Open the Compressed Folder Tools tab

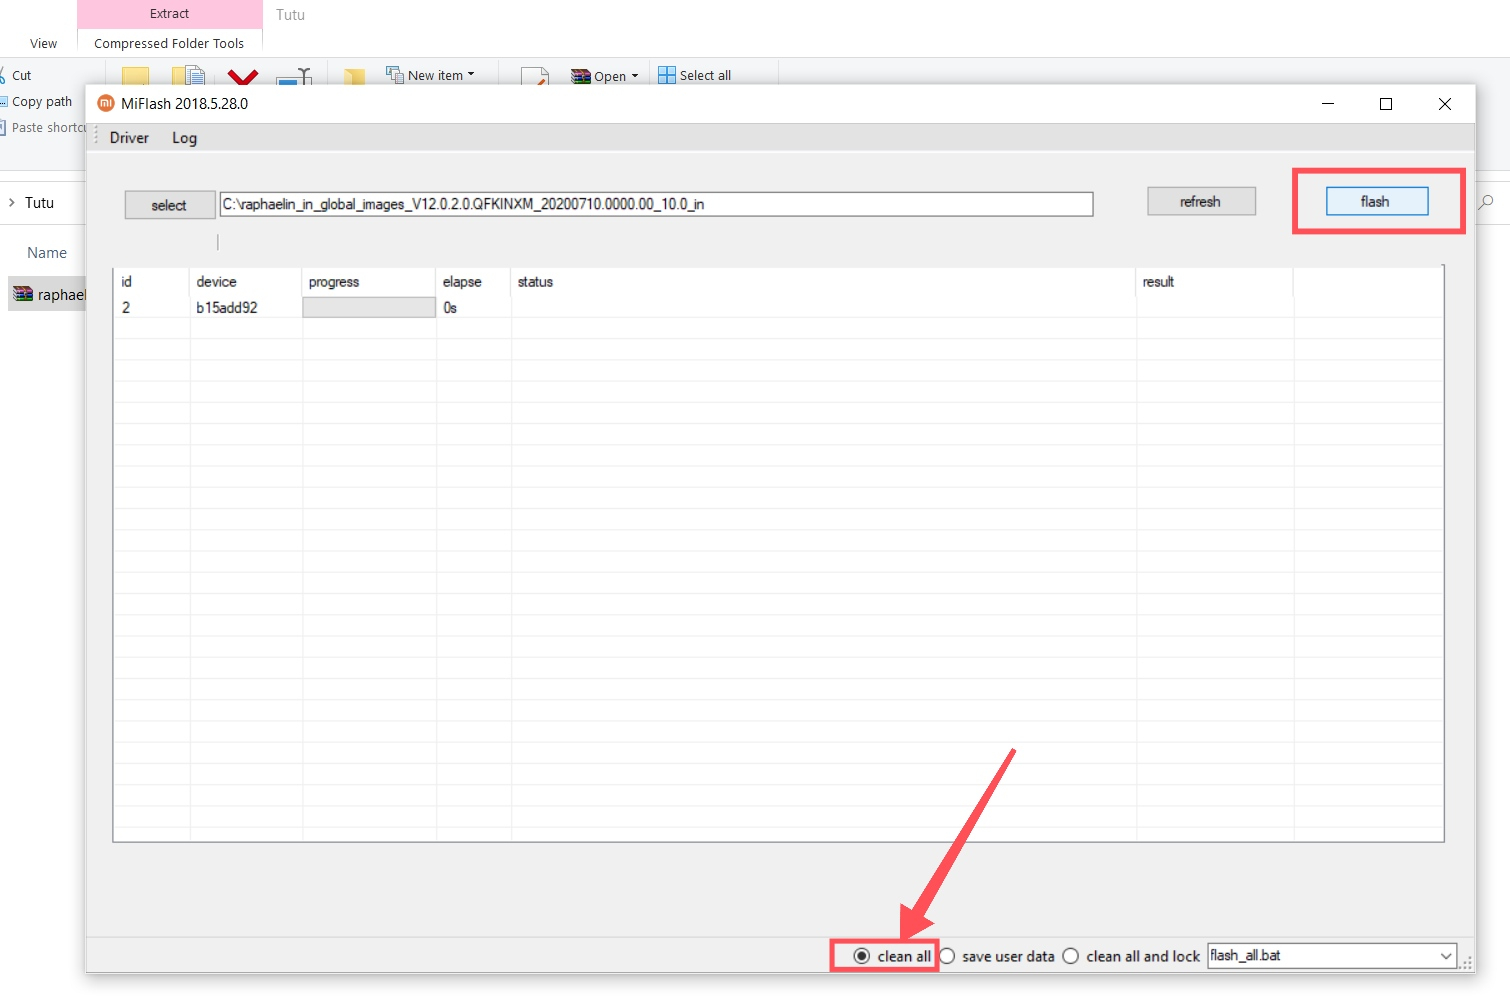pyautogui.click(x=169, y=43)
